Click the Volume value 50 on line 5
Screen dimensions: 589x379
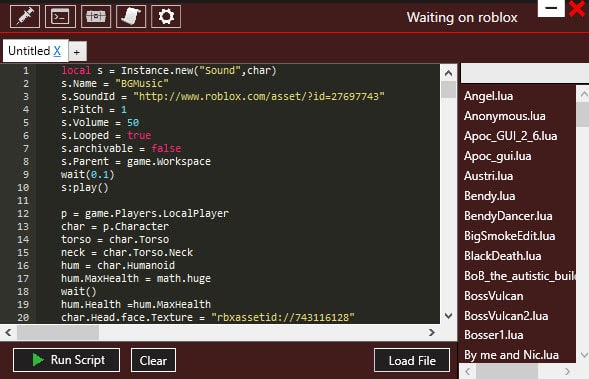[133, 122]
